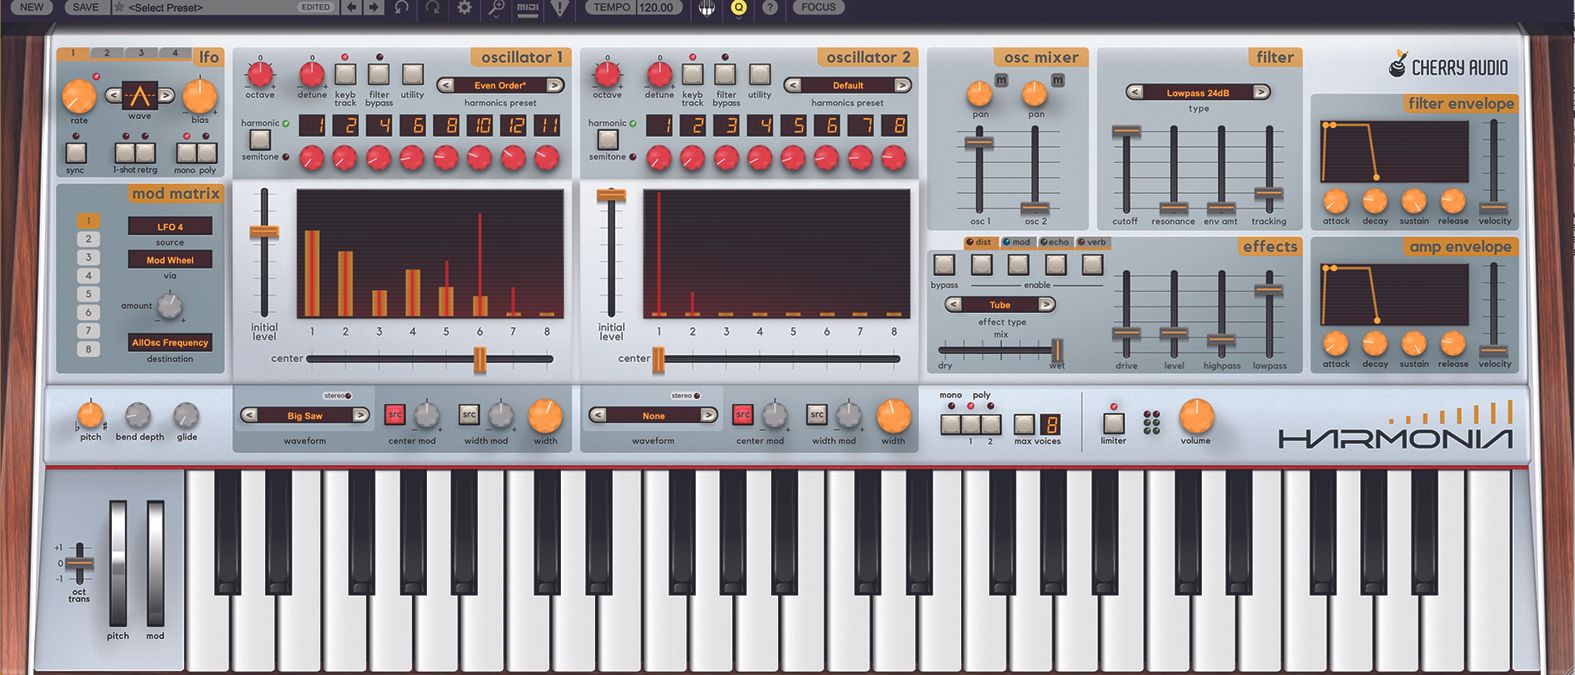This screenshot has height=675, width=1575.
Task: Mark the preset as favorite with star icon
Action: pyautogui.click(x=119, y=7)
